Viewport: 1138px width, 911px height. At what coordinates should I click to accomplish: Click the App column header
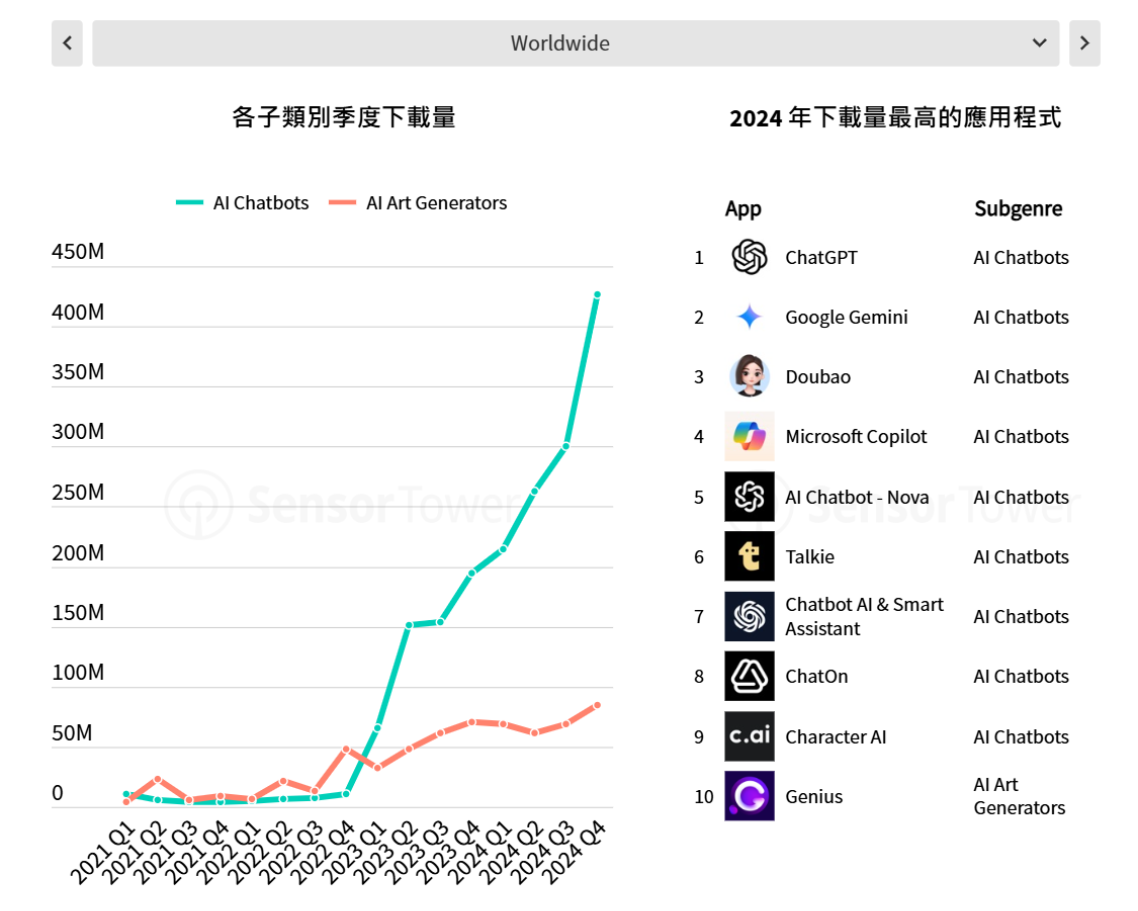[x=743, y=209]
